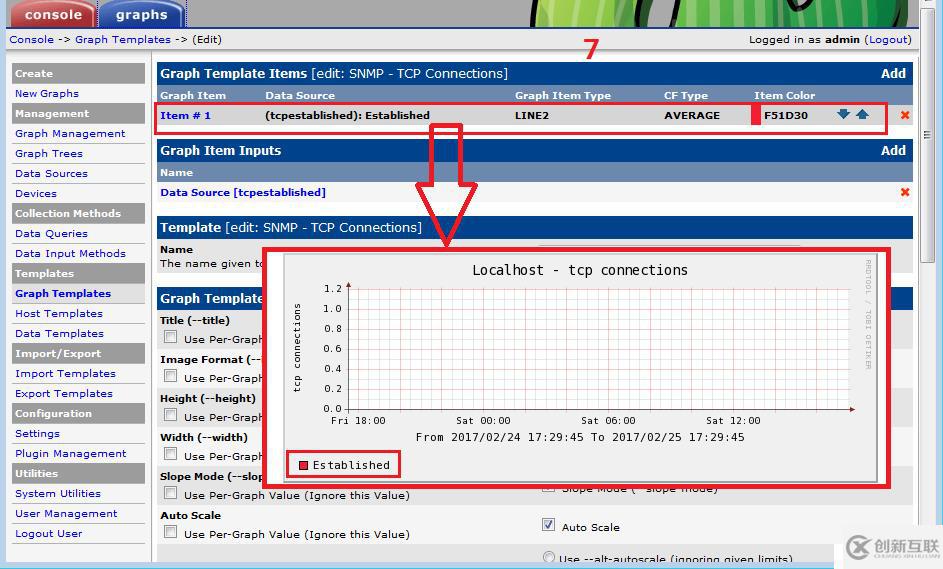943x569 pixels.
Task: Open Graph Templates breadcrumb link
Action: pyautogui.click(x=123, y=39)
